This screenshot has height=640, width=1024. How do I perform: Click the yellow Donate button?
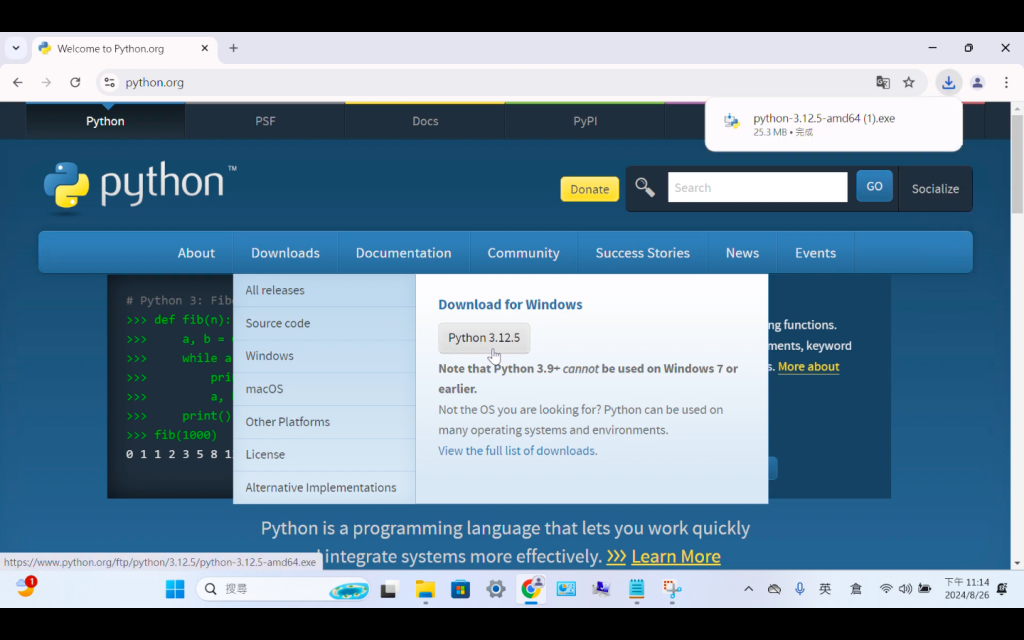click(590, 189)
